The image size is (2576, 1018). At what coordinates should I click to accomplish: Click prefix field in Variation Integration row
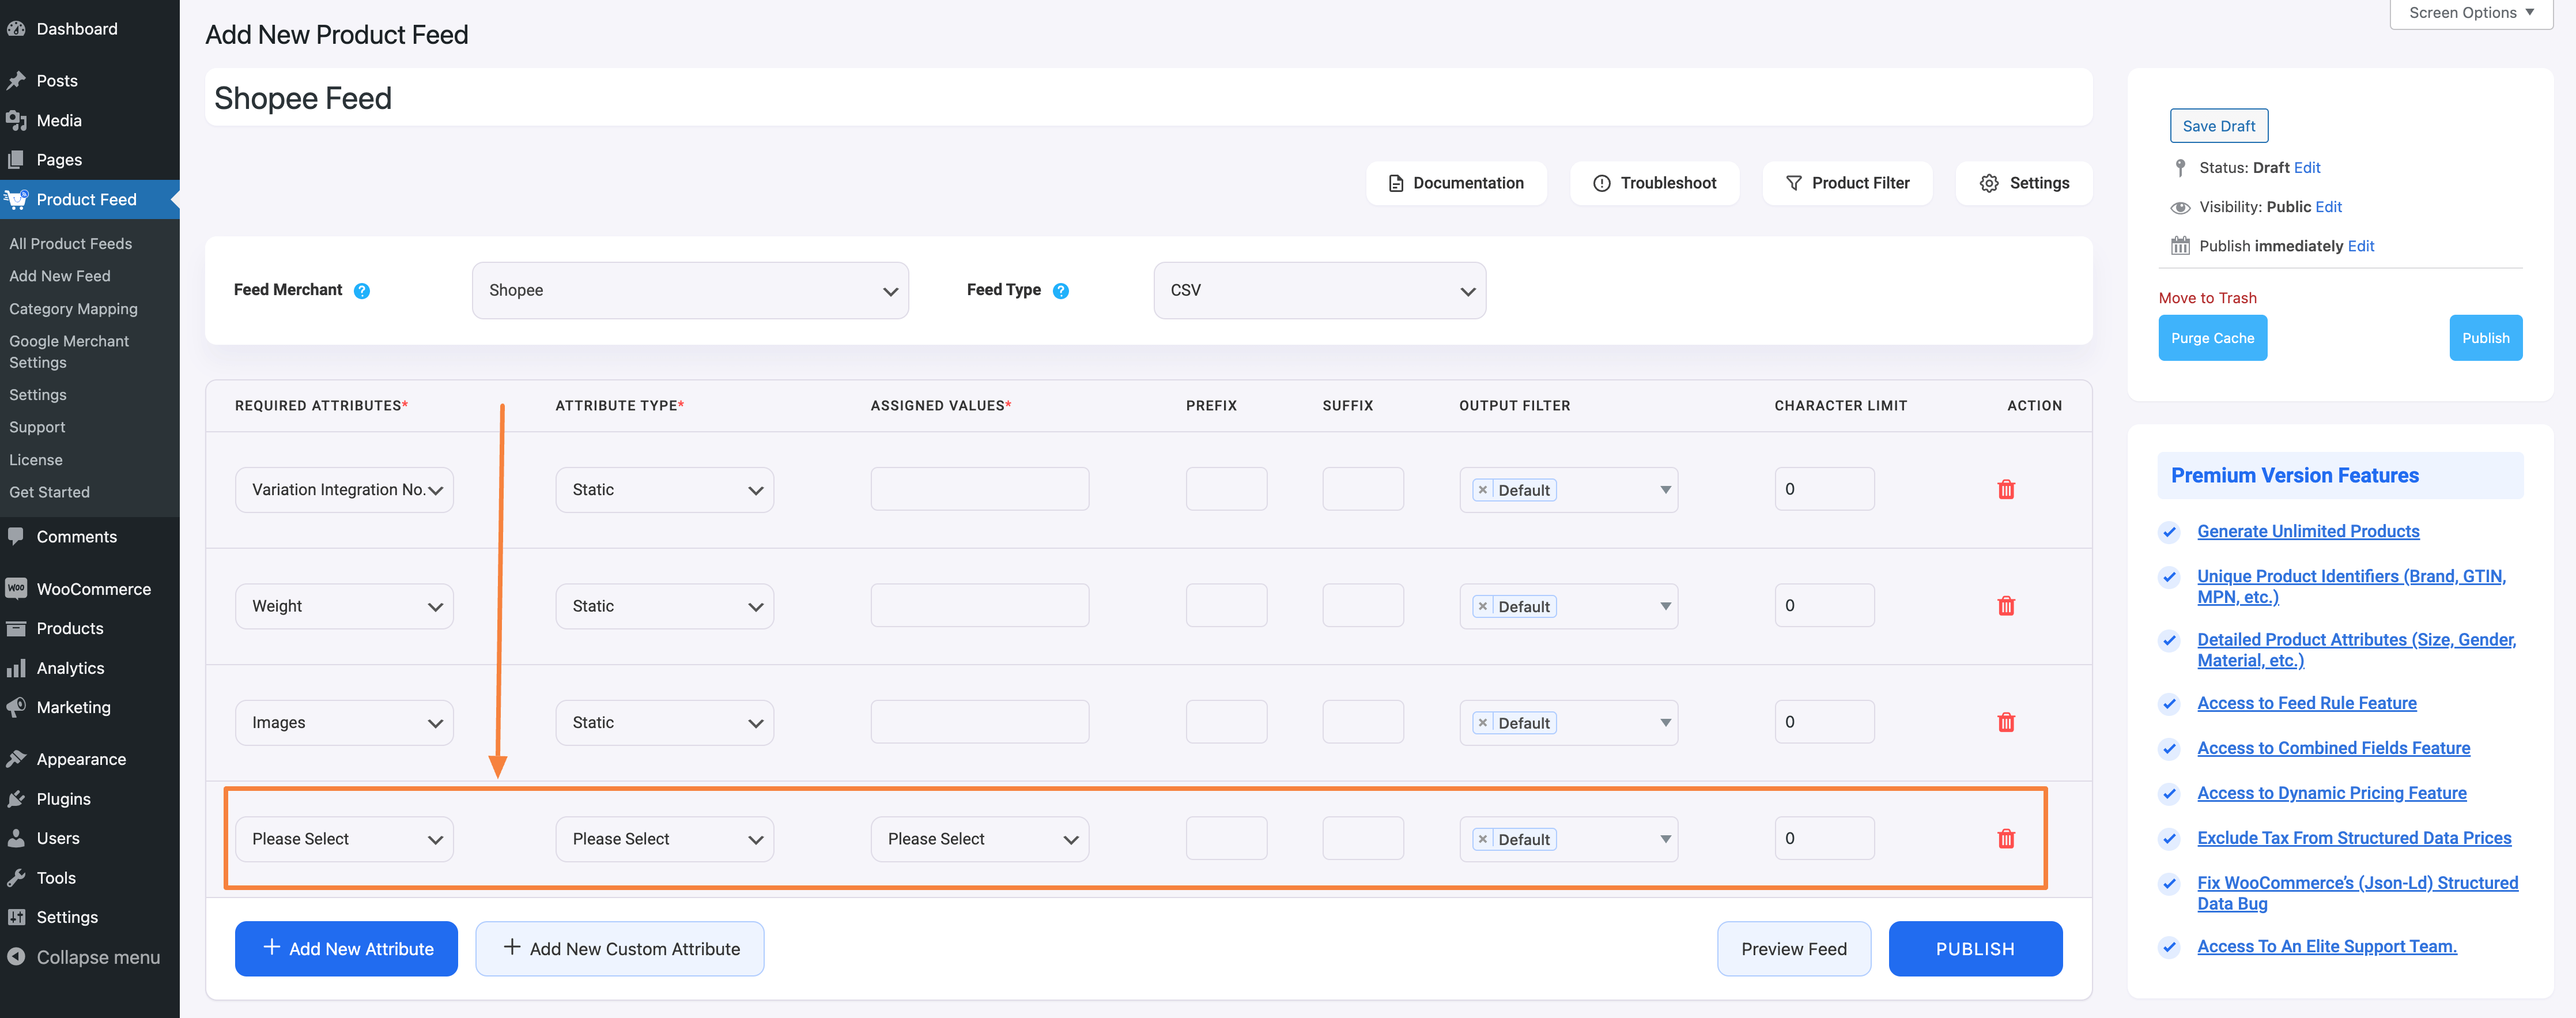(x=1226, y=490)
